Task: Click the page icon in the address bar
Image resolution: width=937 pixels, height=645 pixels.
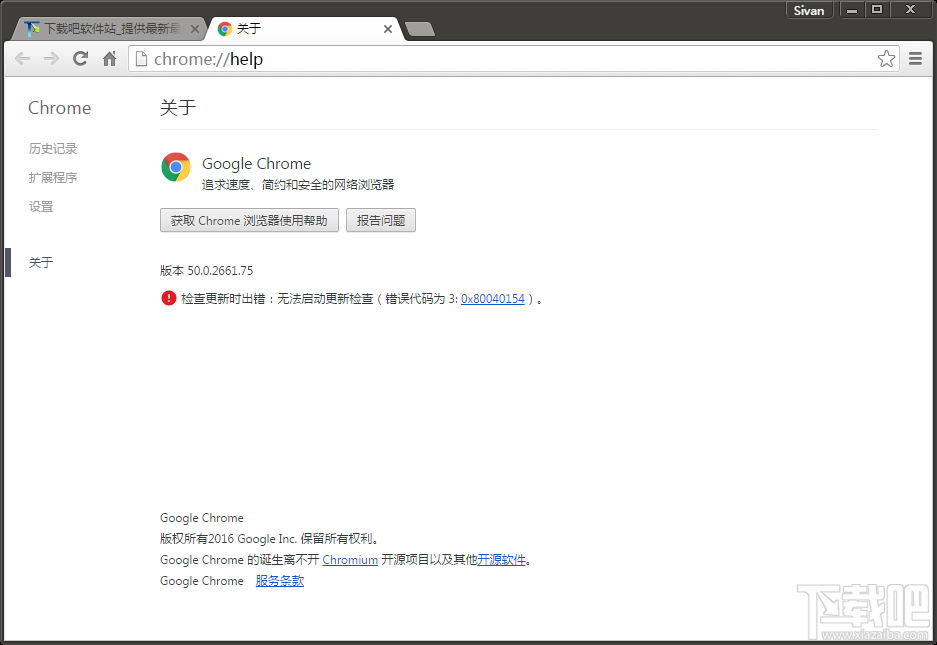Action: (141, 59)
